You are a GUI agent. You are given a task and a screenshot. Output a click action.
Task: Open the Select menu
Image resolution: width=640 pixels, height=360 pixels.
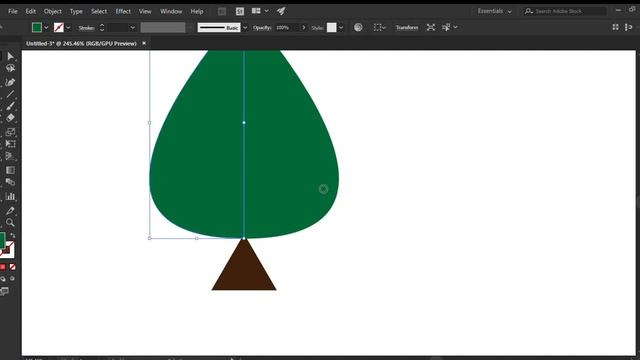click(x=99, y=11)
